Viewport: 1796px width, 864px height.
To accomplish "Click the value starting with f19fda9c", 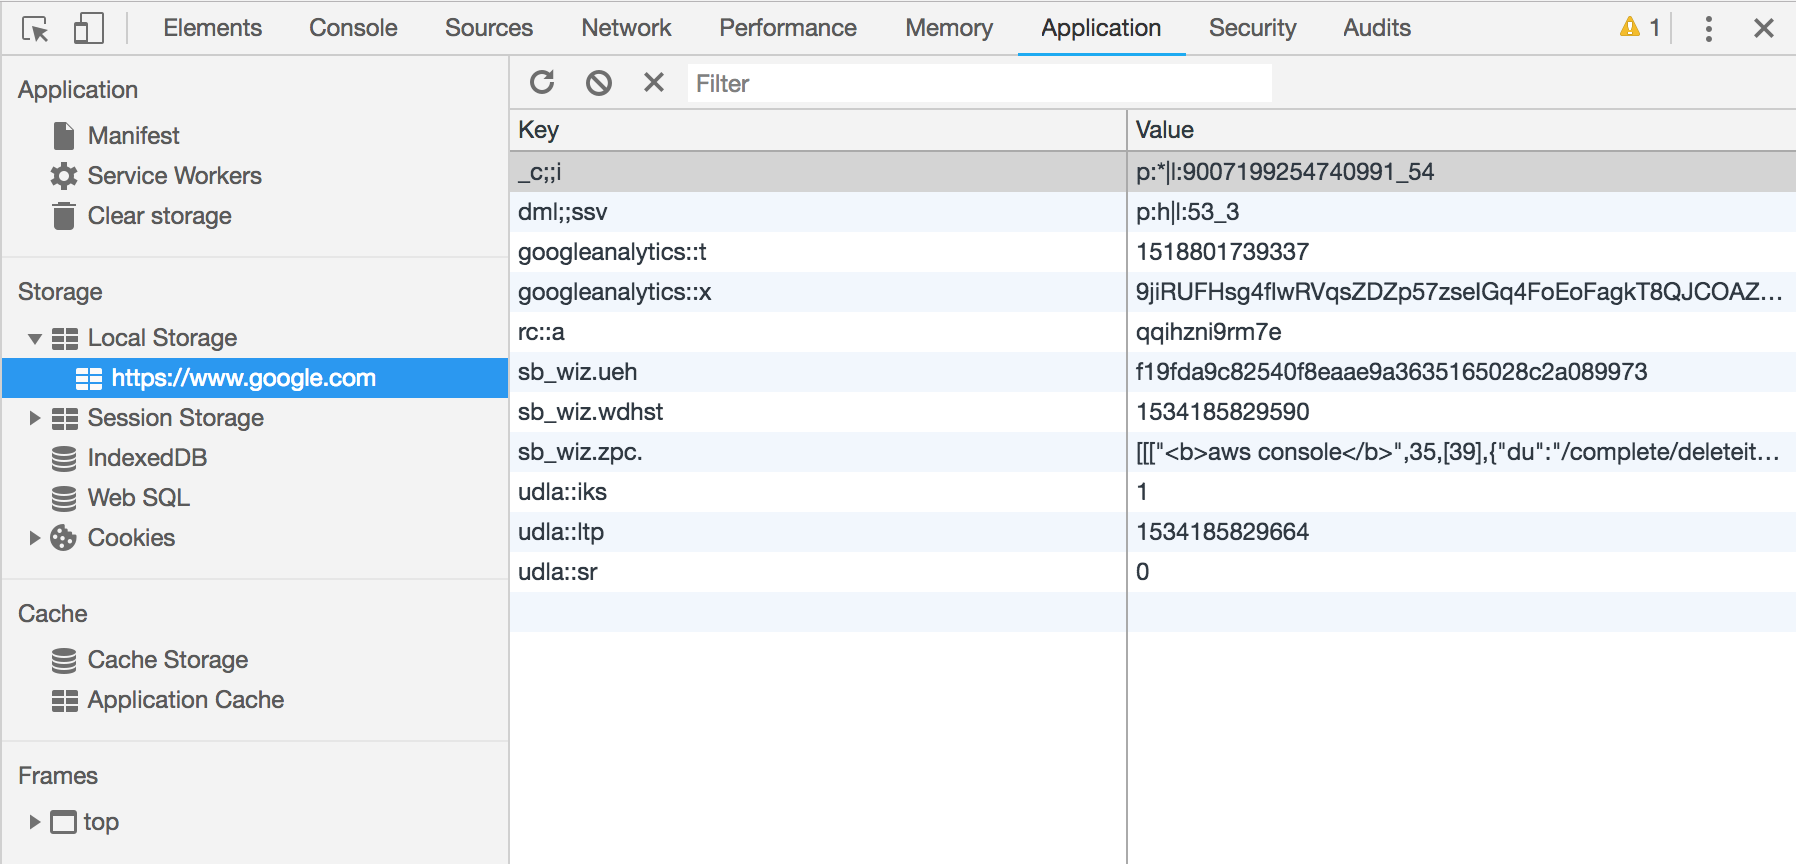I will [1391, 372].
